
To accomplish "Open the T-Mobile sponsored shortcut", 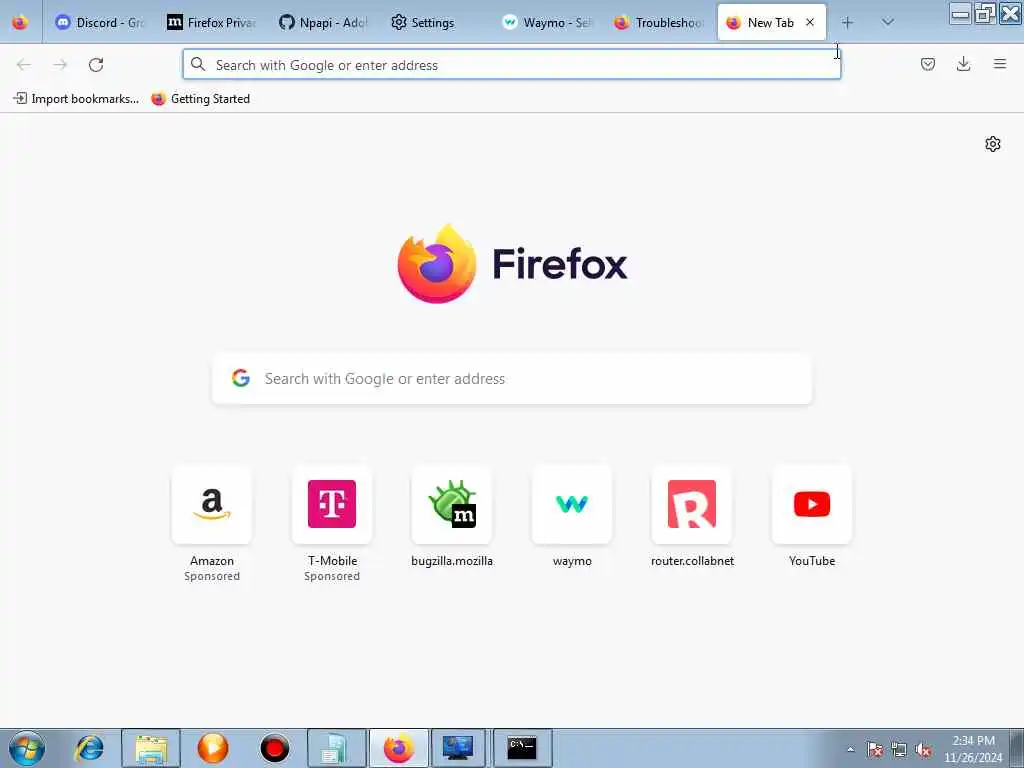I will (x=332, y=504).
